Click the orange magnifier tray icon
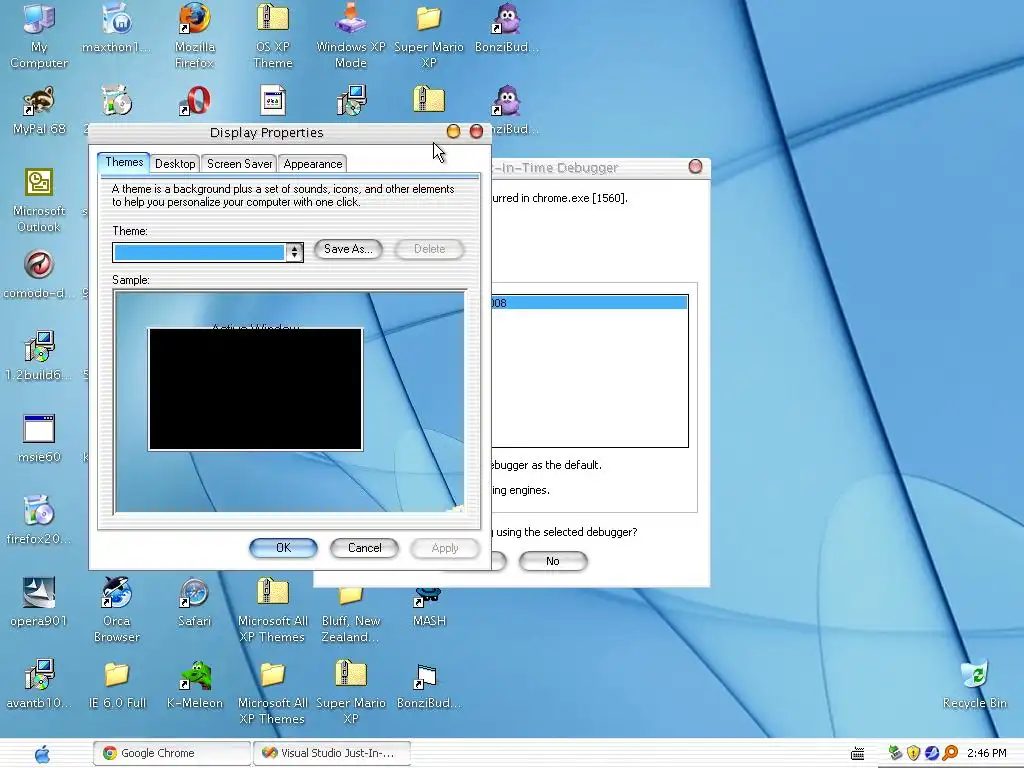 click(950, 753)
